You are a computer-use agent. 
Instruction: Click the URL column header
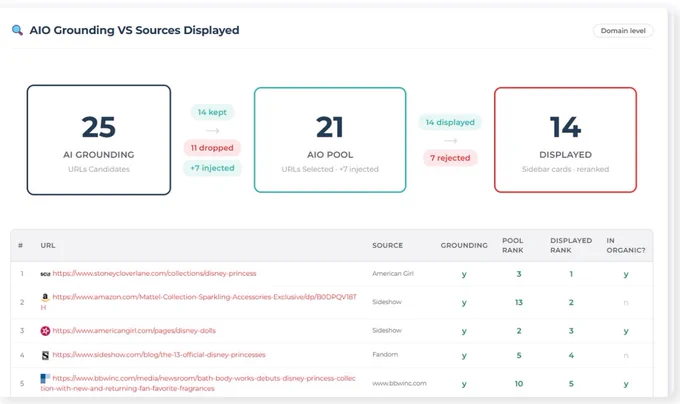48,245
